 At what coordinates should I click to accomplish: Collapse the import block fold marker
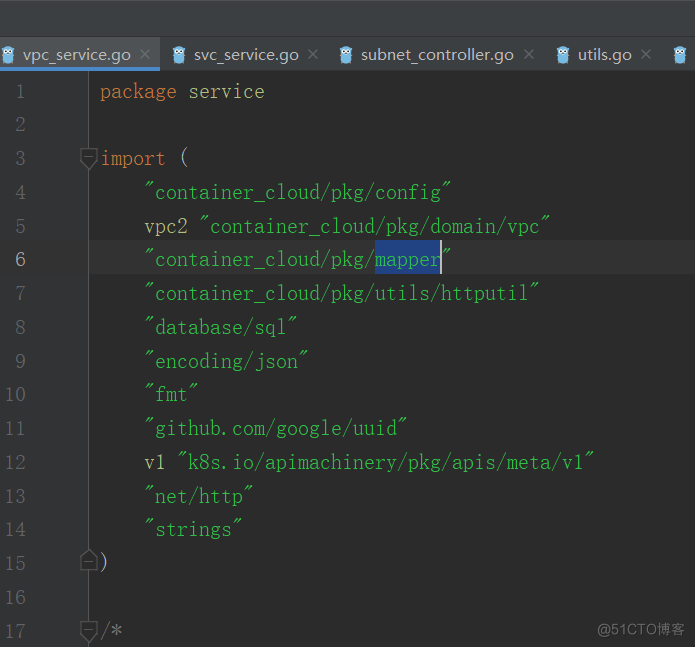pyautogui.click(x=88, y=158)
